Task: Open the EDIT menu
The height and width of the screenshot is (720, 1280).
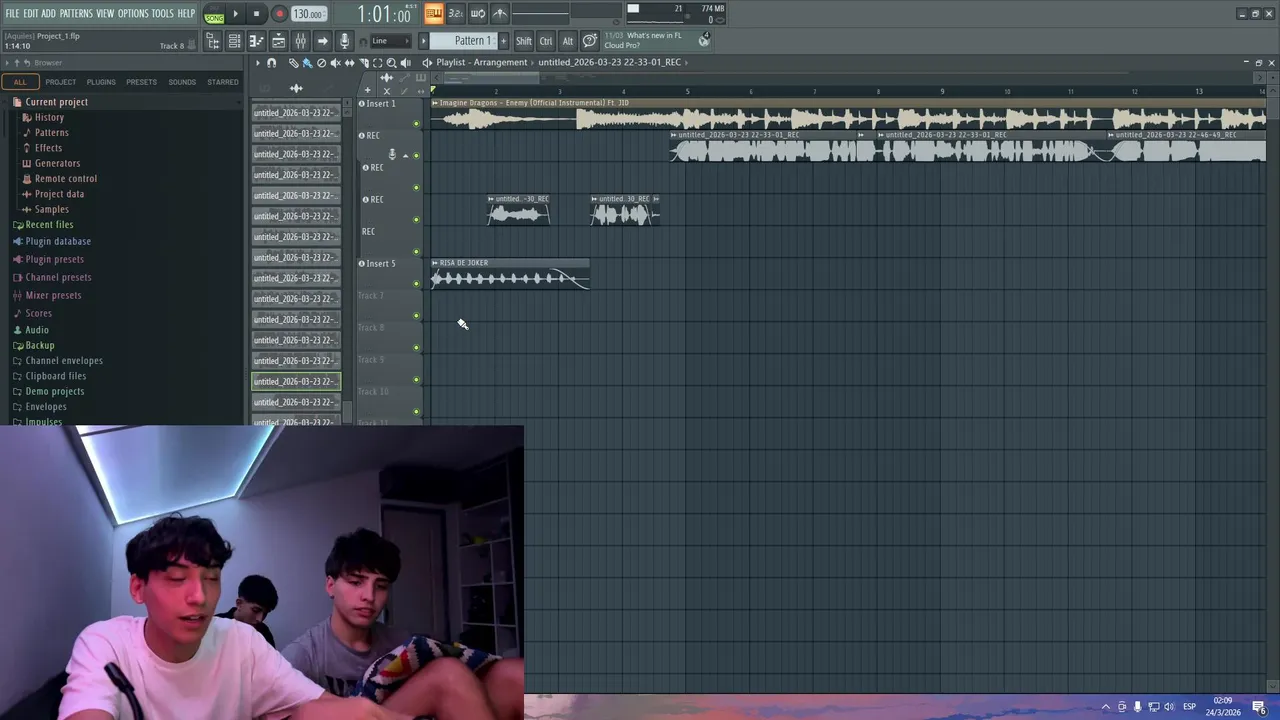Action: (x=31, y=13)
